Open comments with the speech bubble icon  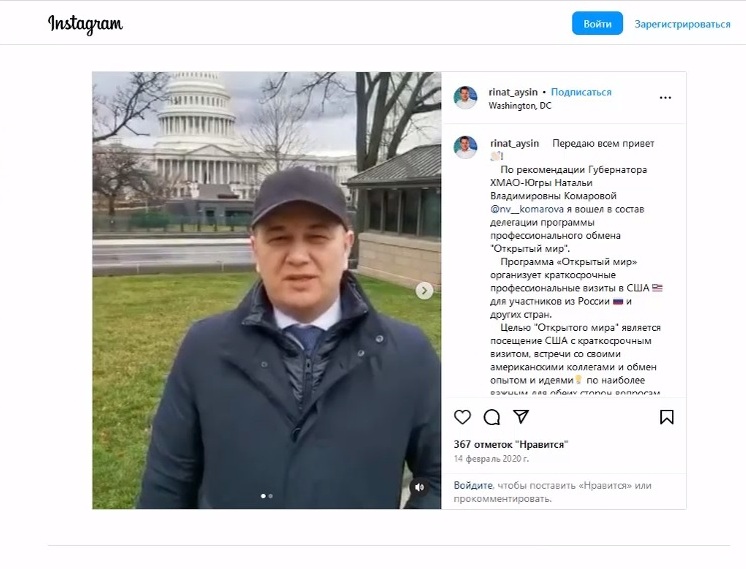click(491, 417)
